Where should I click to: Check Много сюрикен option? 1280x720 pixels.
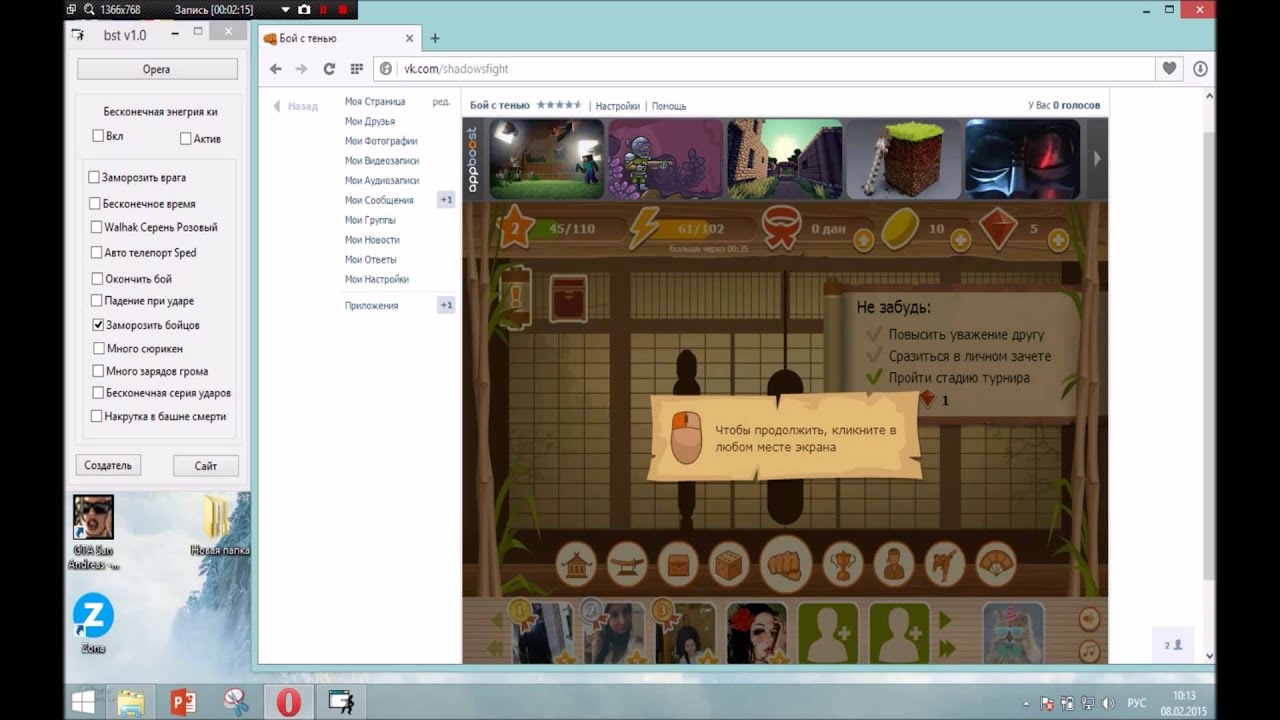[x=98, y=348]
